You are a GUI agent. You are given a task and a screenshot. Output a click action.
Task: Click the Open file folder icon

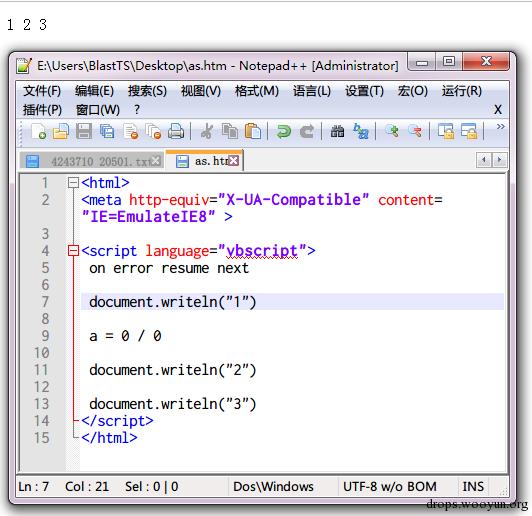coord(61,131)
